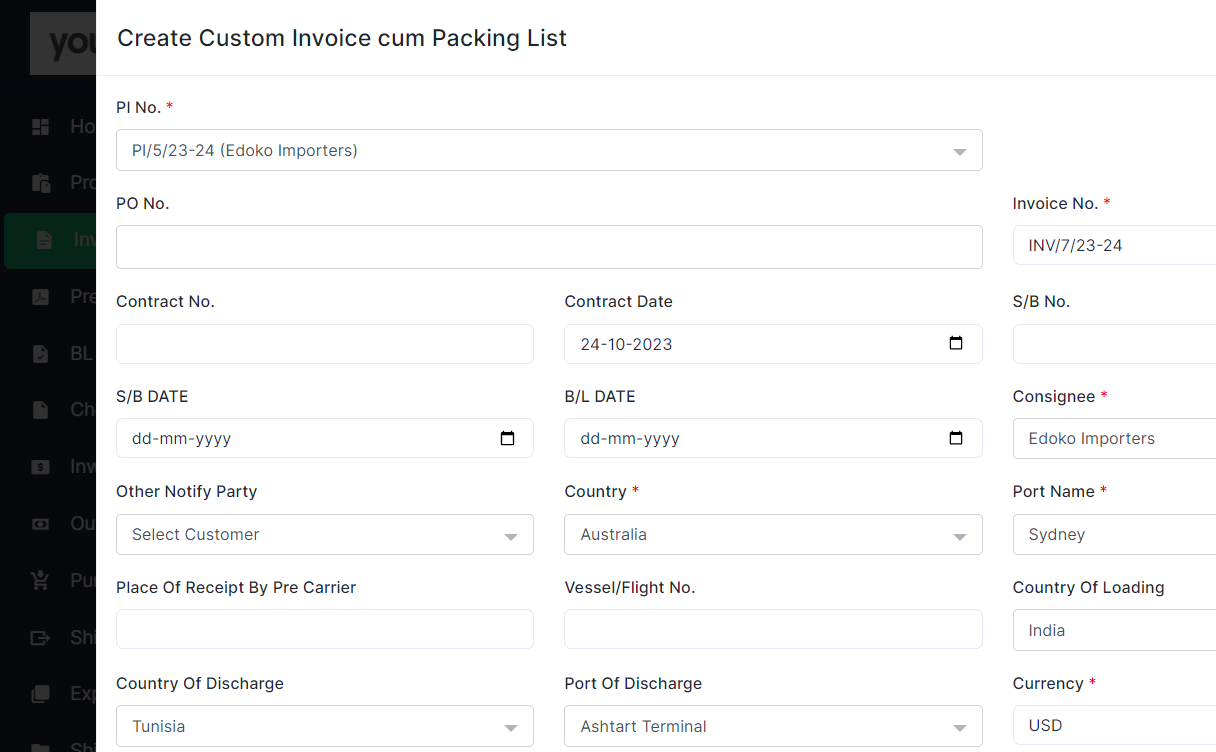
Task: Click the cart icon in sidebar
Action: pos(40,580)
